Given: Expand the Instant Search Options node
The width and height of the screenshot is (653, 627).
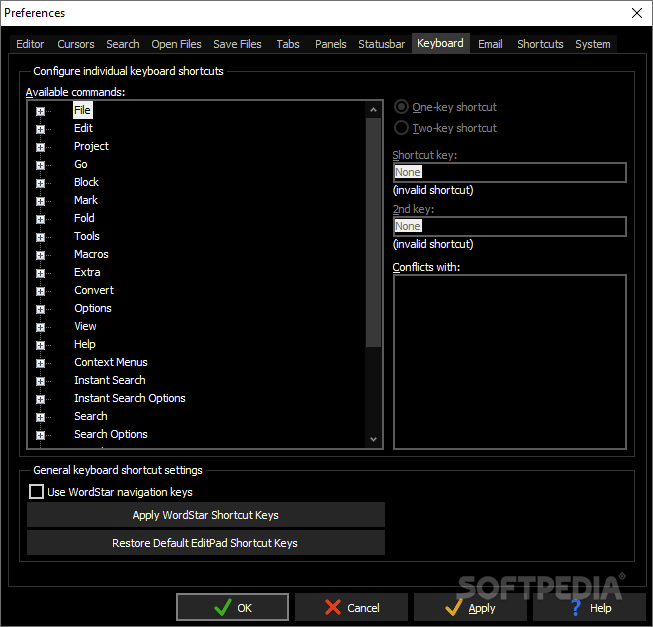Looking at the screenshot, I should click(40, 399).
